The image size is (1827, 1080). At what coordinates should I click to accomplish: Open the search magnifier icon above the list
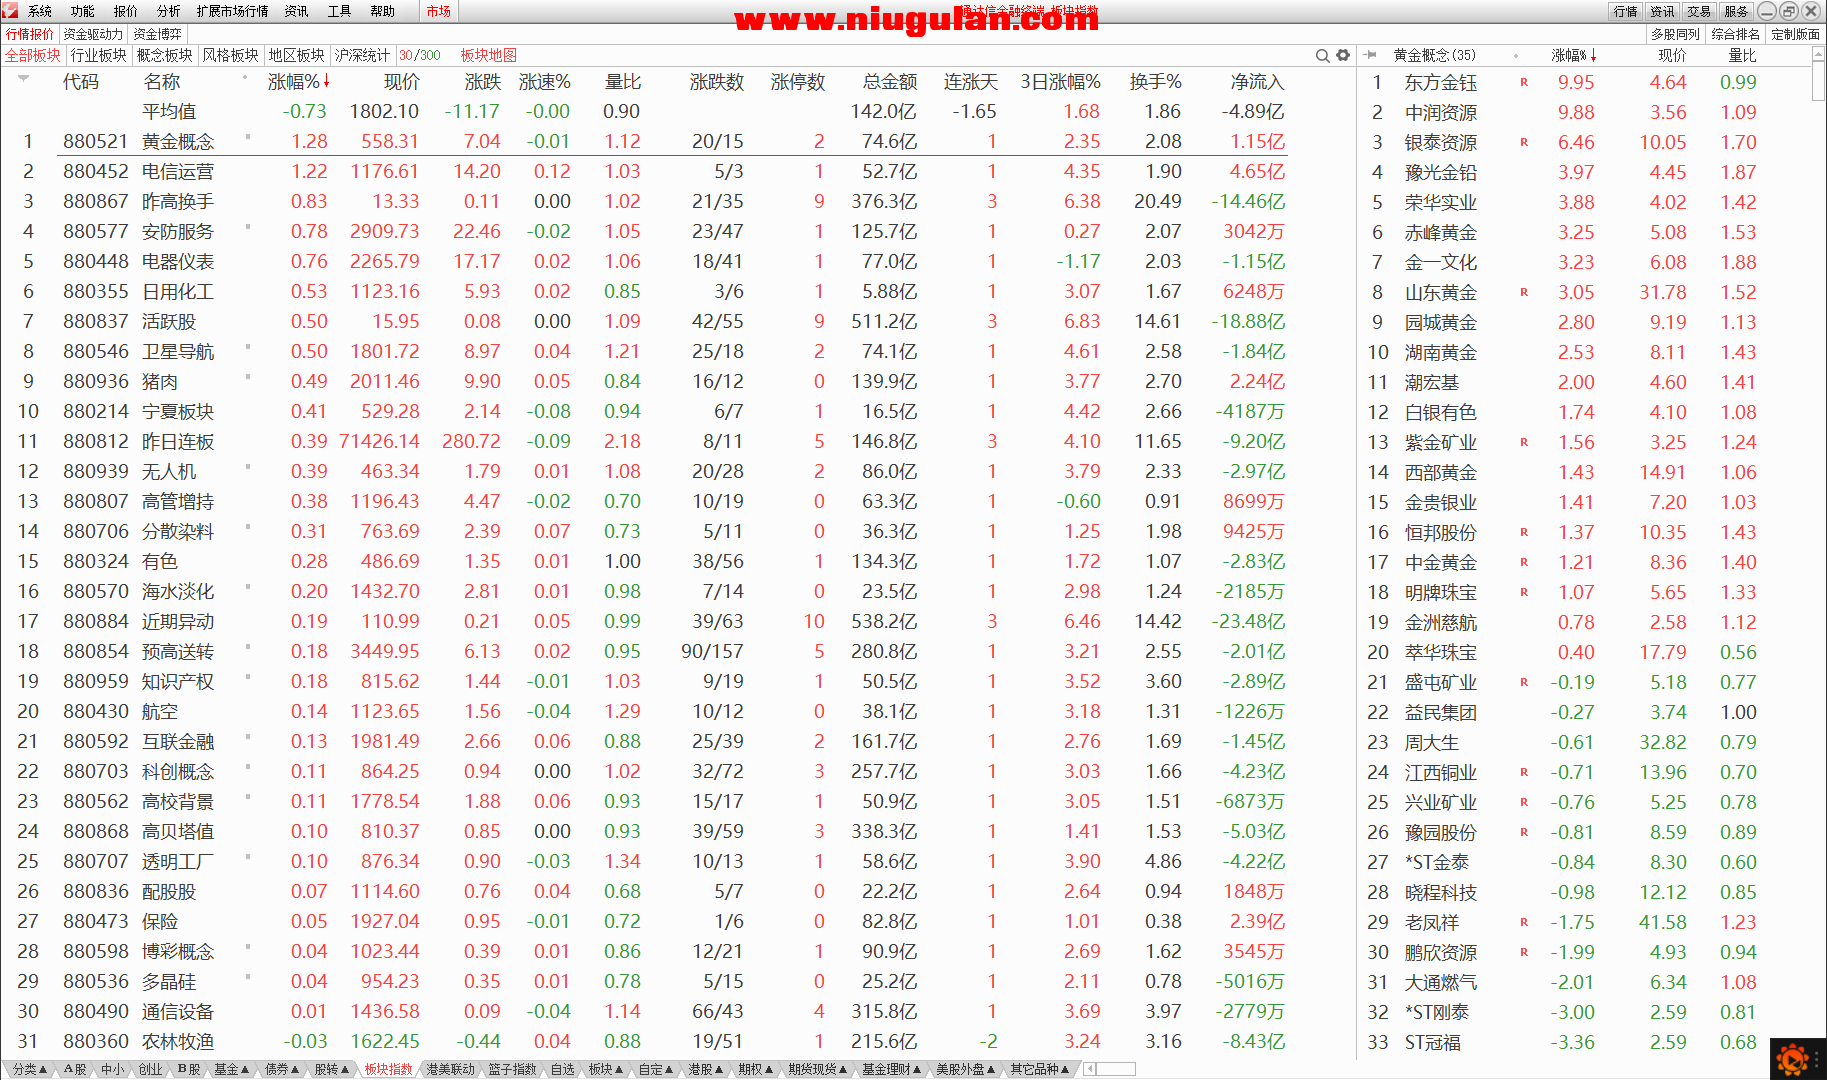[x=1322, y=55]
